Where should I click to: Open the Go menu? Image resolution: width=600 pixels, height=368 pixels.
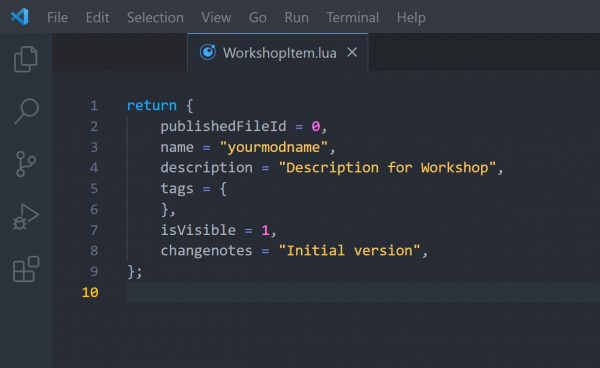click(x=258, y=18)
